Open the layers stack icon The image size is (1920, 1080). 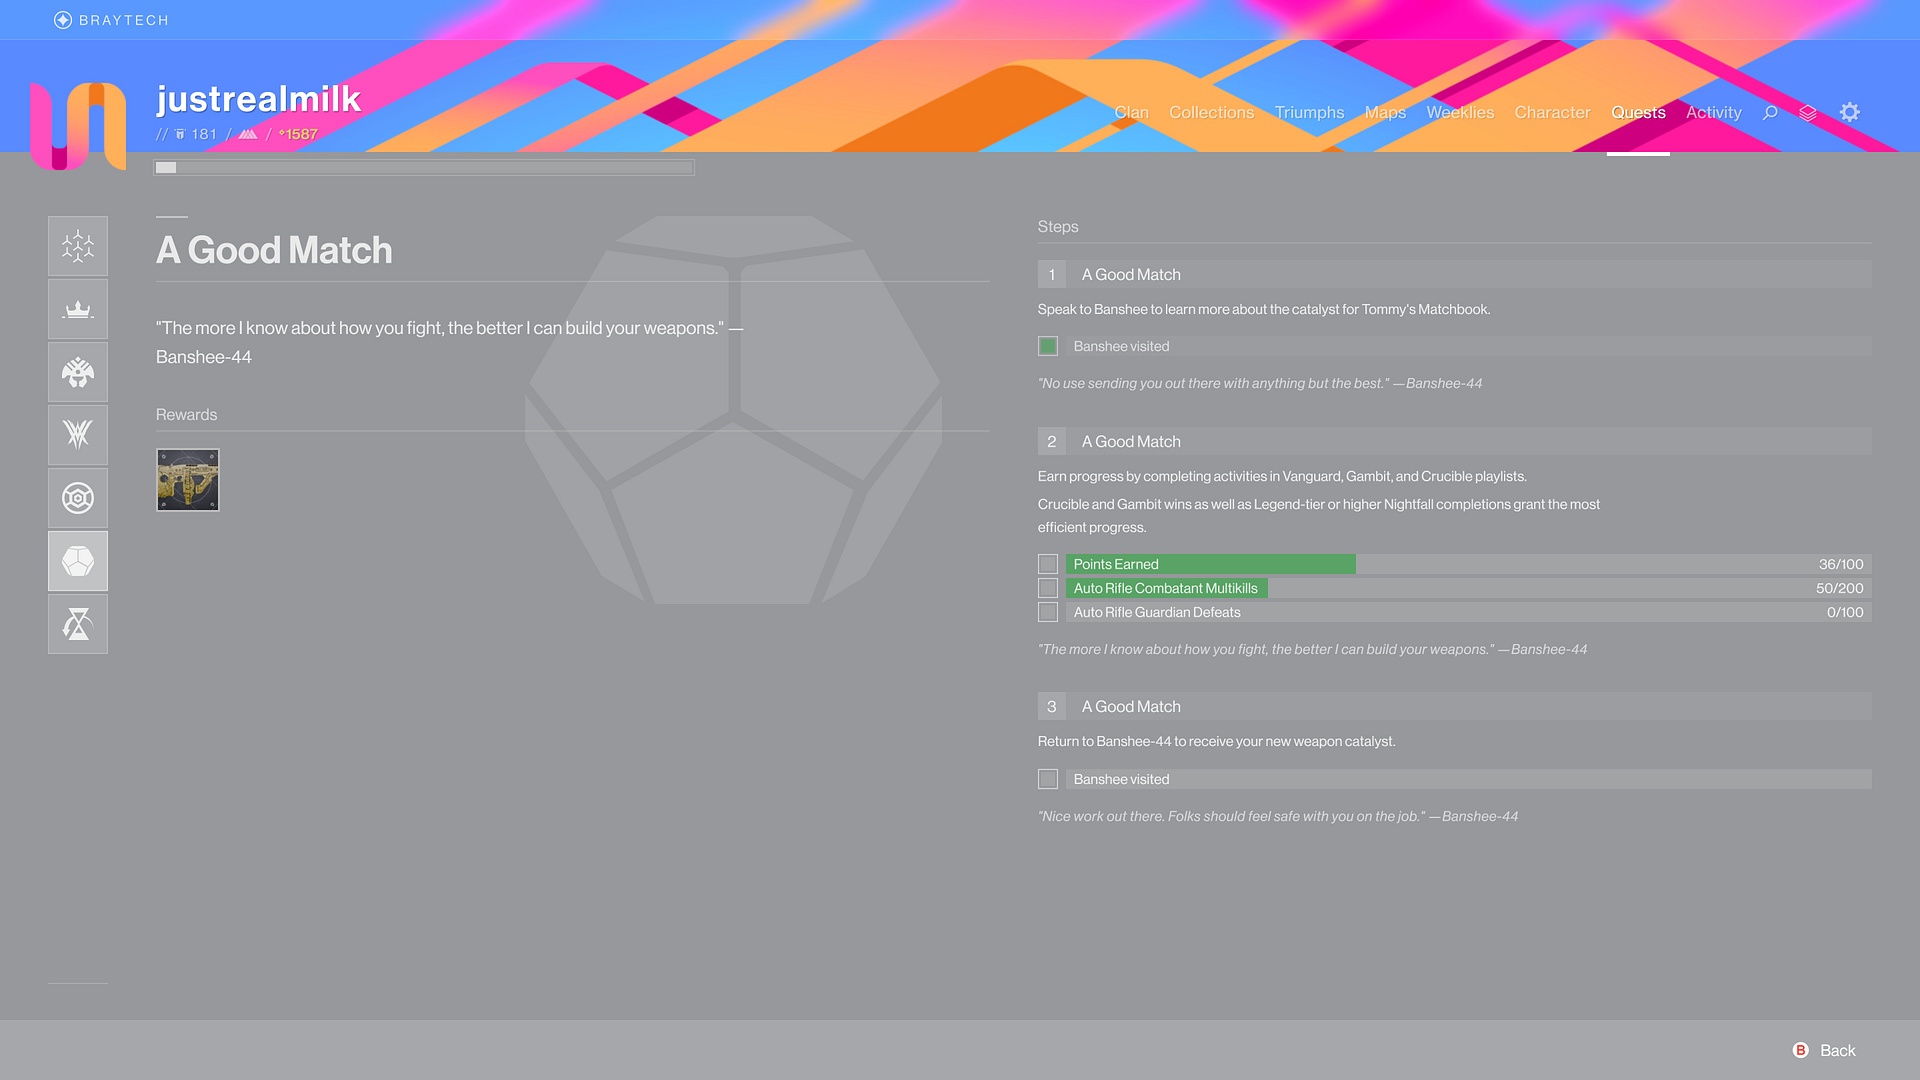(x=1808, y=113)
